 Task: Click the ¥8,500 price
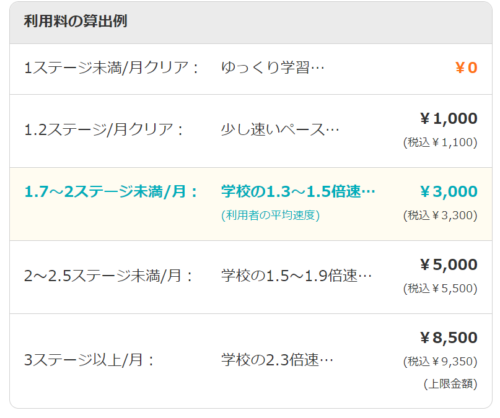click(x=448, y=338)
